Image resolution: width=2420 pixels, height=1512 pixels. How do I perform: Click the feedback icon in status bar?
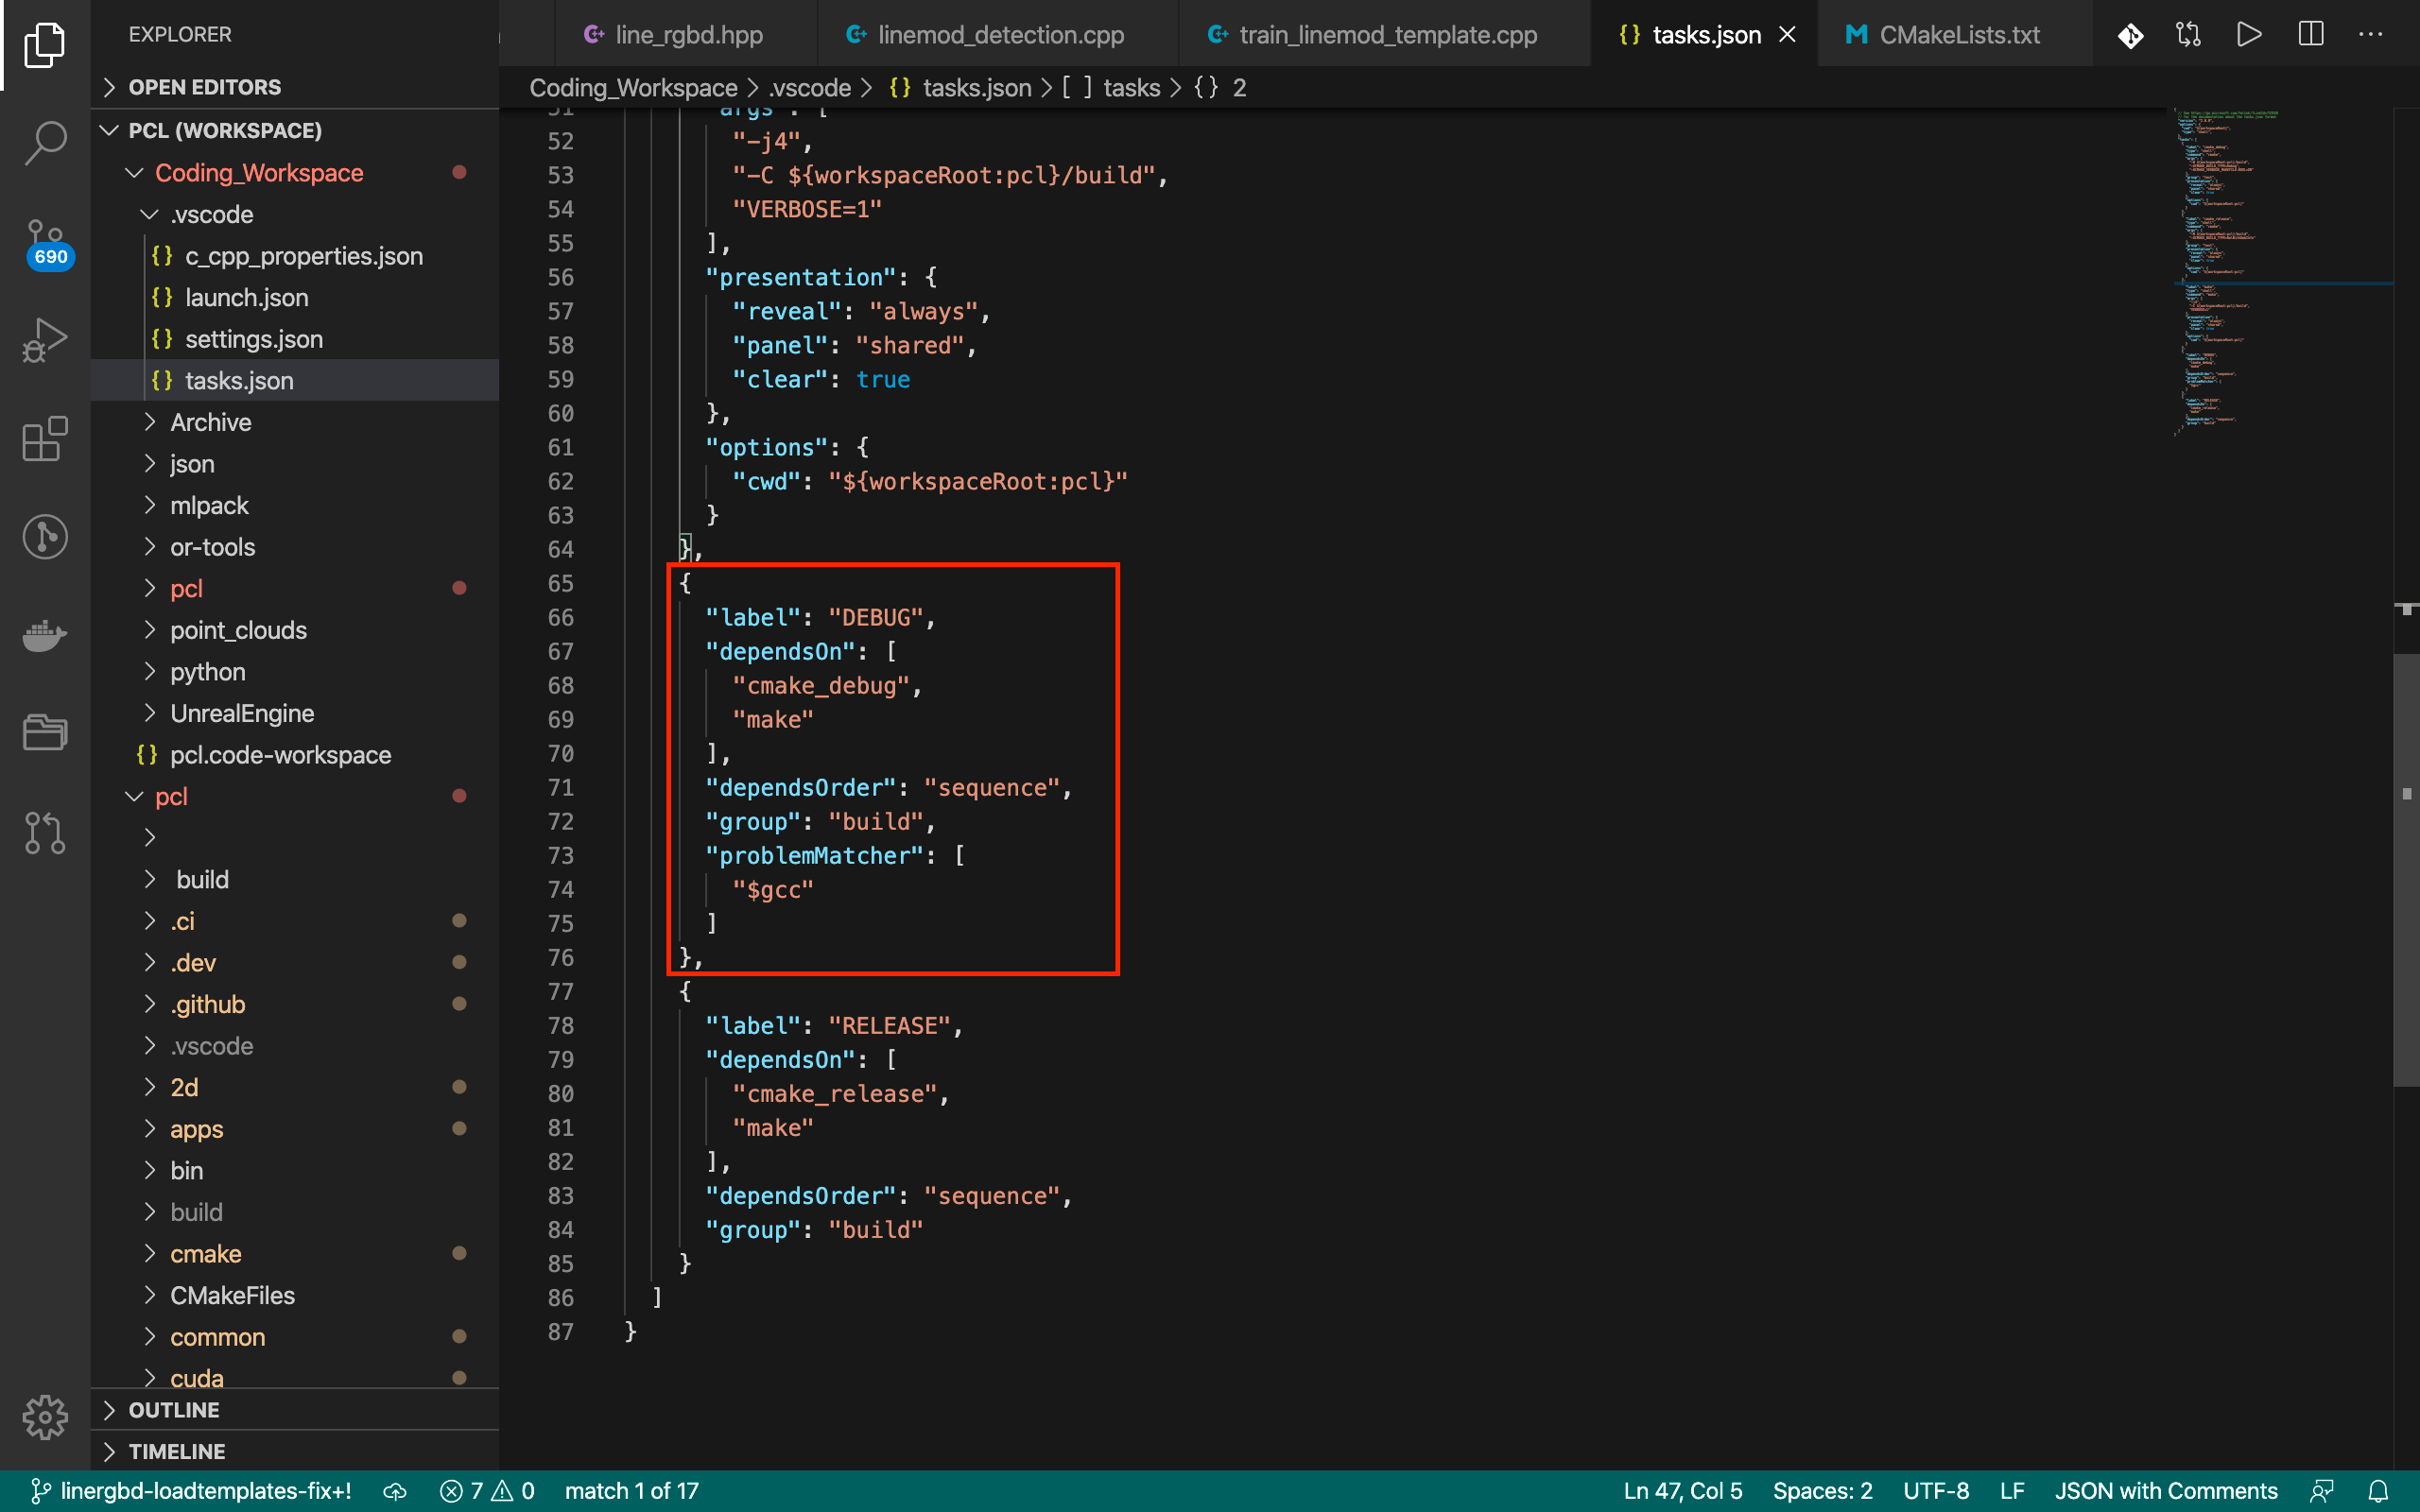[2322, 1491]
